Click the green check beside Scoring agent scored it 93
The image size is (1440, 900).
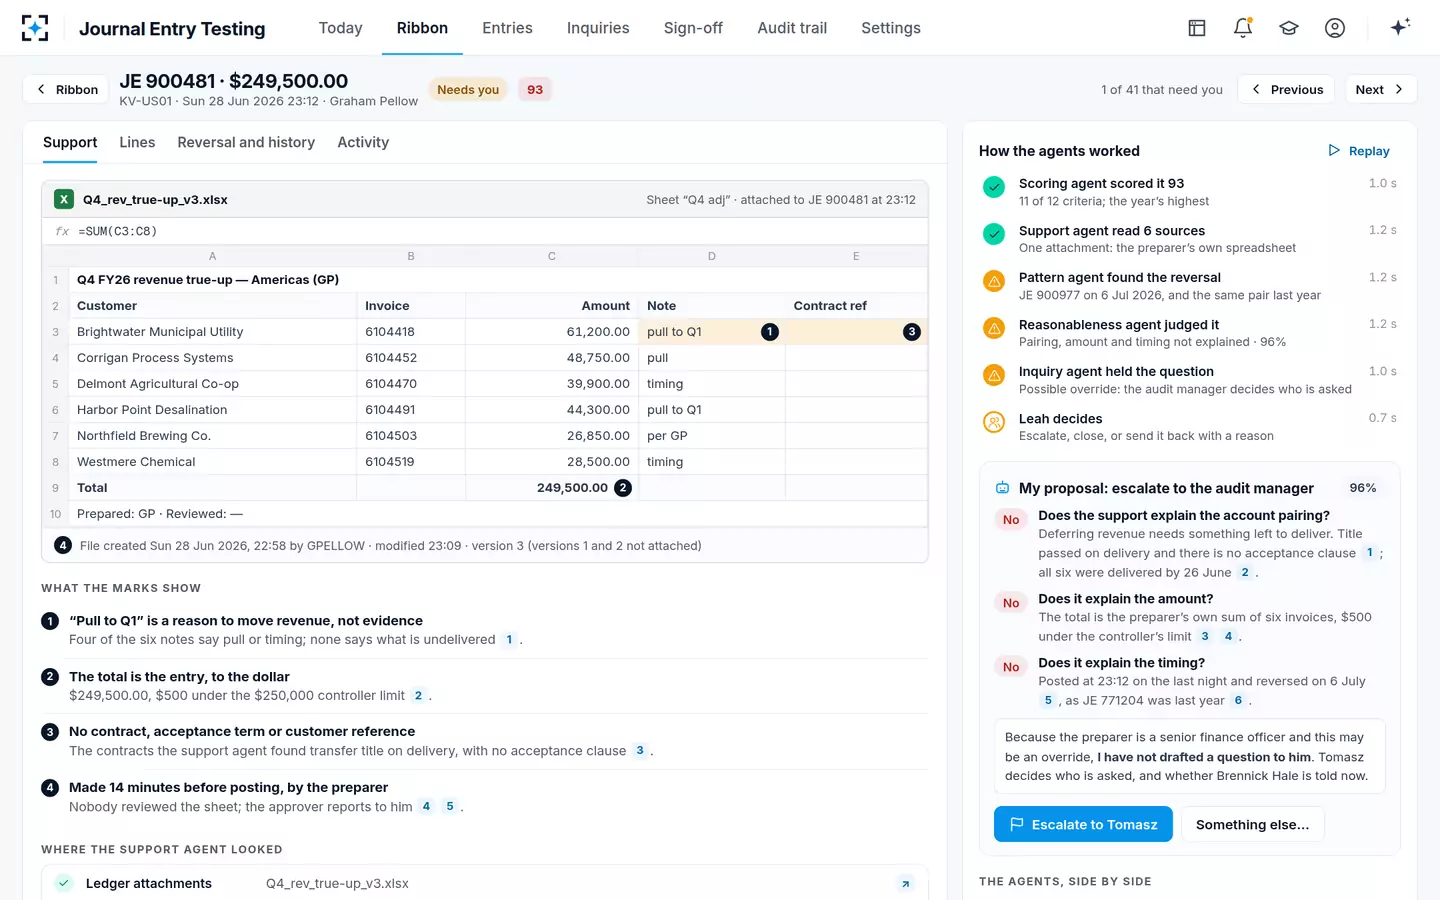[x=994, y=187]
